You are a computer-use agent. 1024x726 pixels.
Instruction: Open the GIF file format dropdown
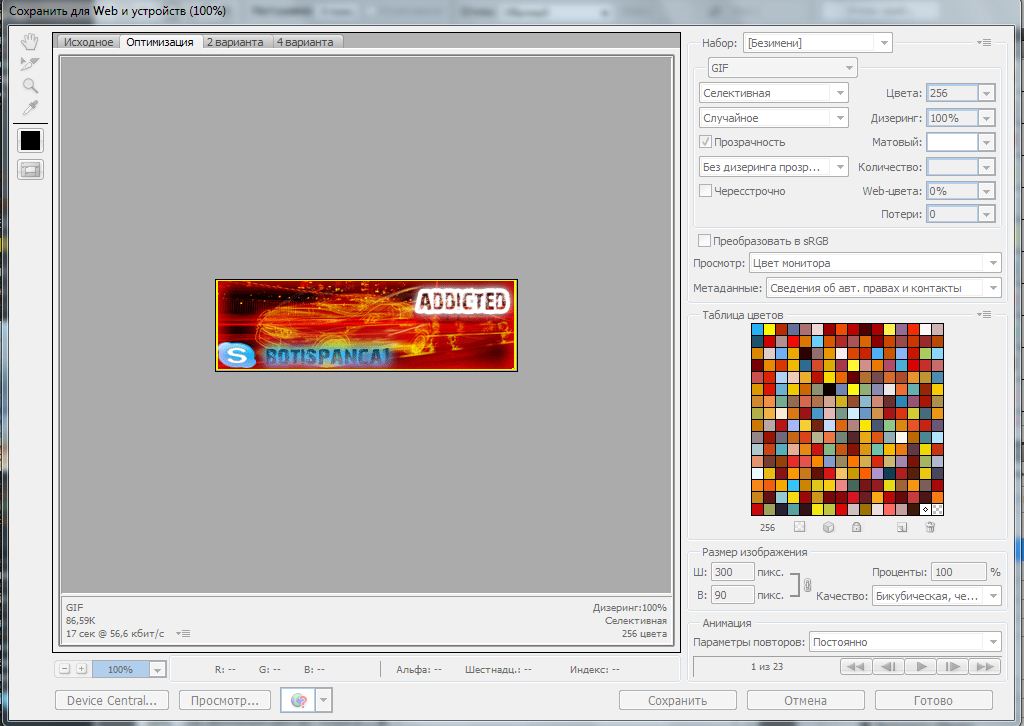(782, 68)
